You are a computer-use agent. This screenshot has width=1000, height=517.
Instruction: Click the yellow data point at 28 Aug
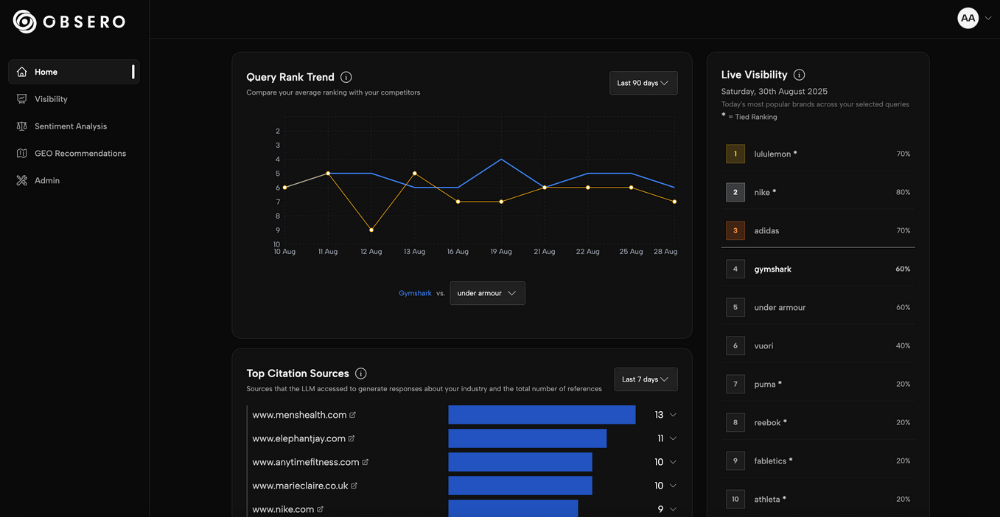[675, 201]
